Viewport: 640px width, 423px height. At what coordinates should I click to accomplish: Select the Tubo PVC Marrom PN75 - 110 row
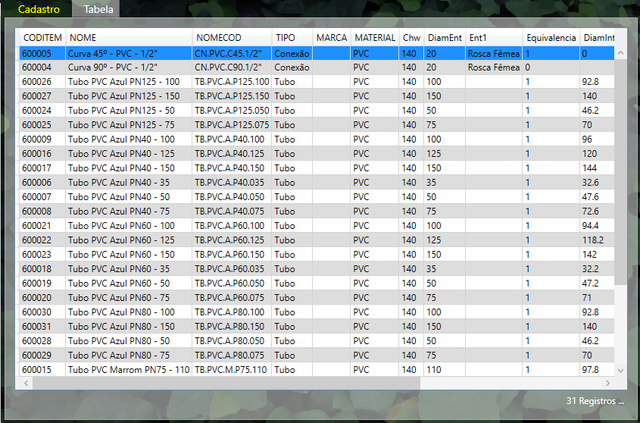pos(127,369)
